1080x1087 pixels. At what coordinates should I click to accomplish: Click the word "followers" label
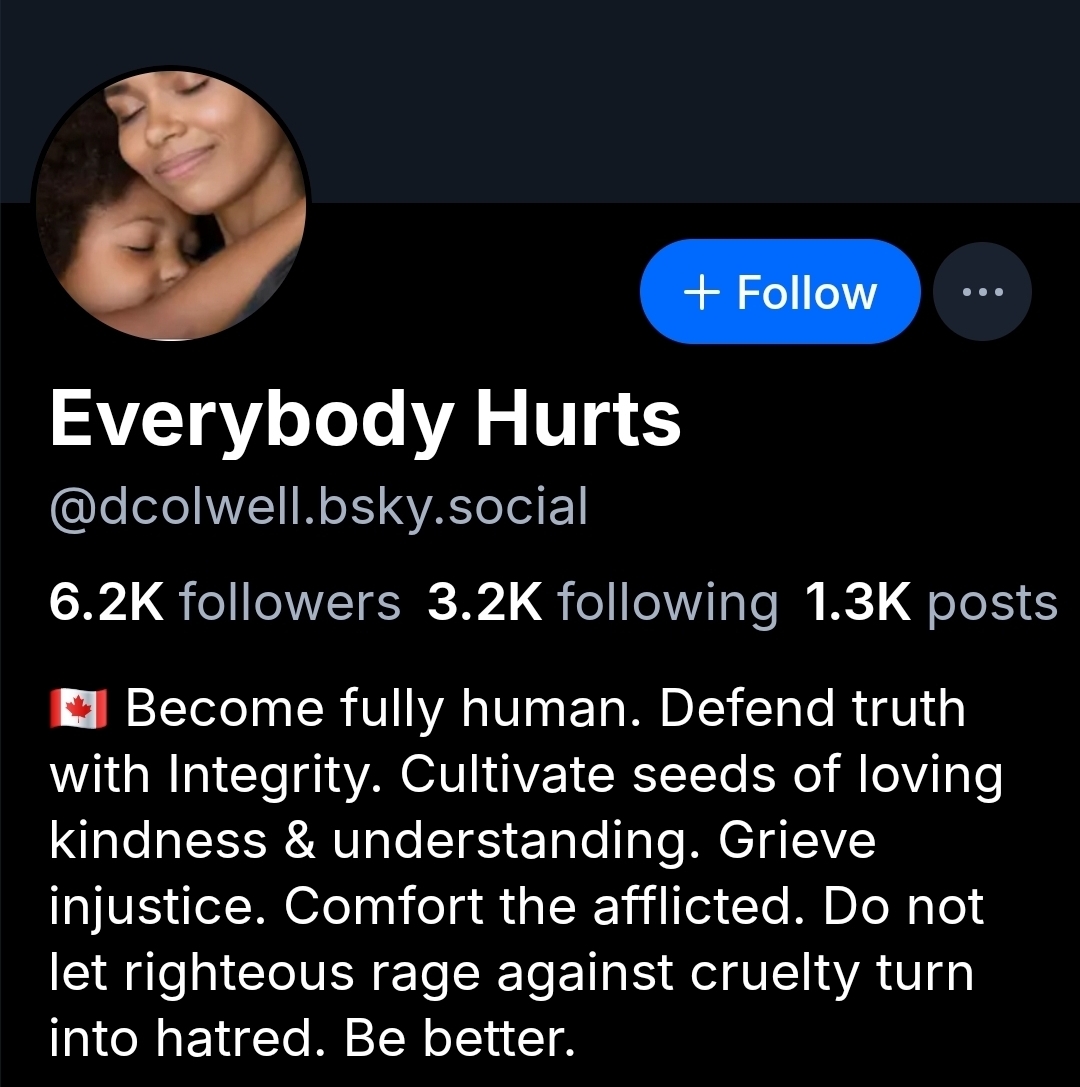290,602
